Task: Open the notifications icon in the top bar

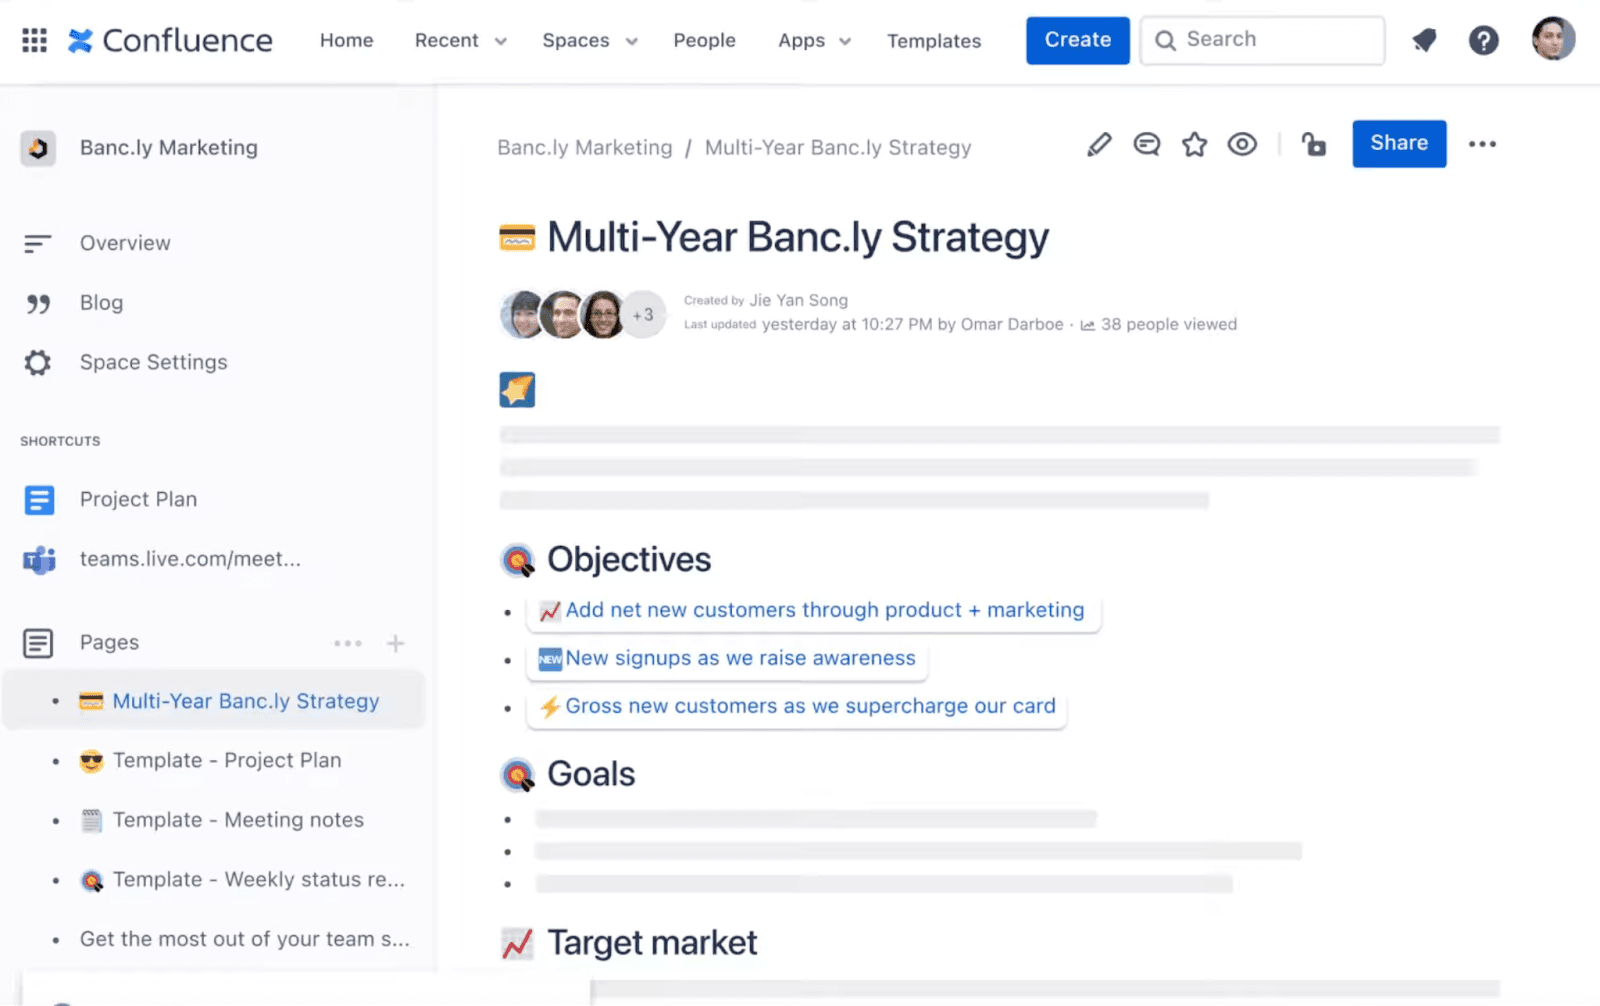Action: tap(1424, 40)
